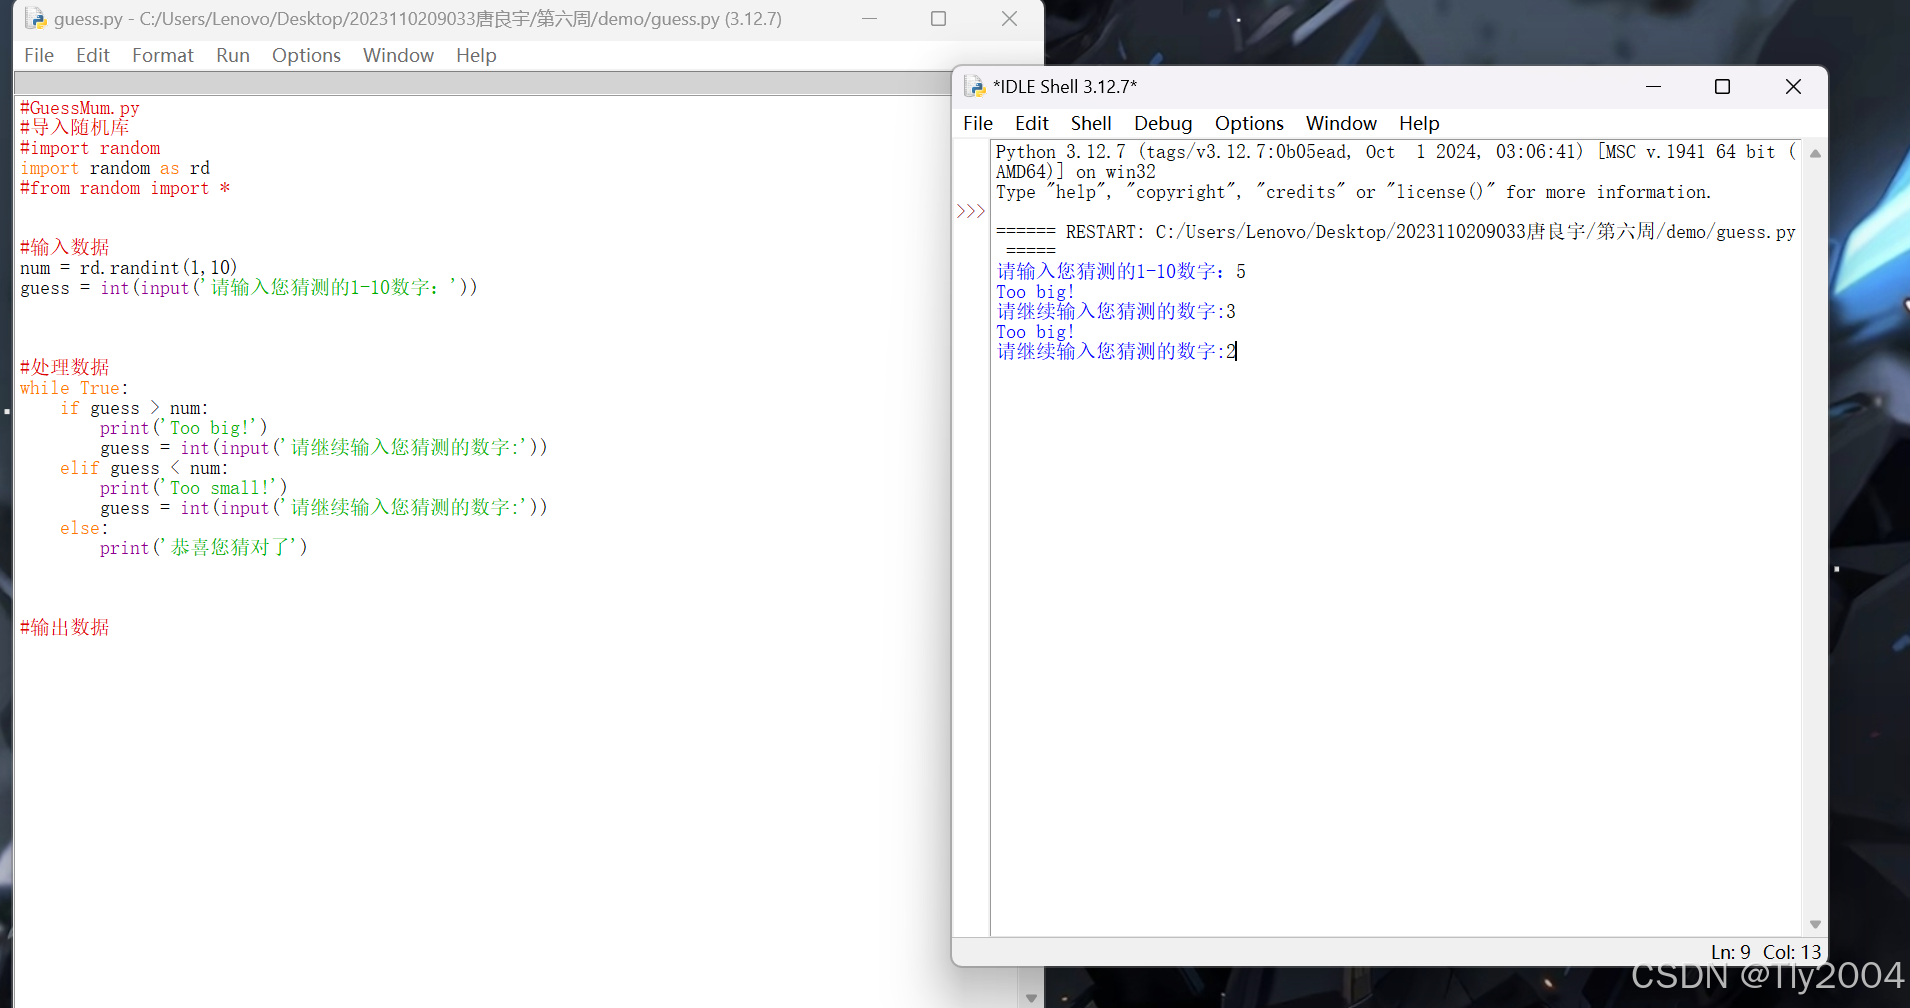Open Shell menu in IDLE Shell
This screenshot has width=1910, height=1008.
pos(1091,123)
